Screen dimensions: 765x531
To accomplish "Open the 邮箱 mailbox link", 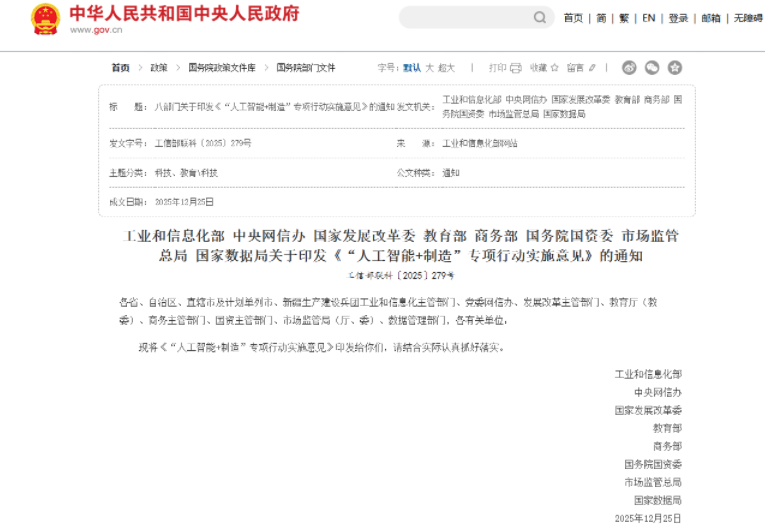I will click(x=710, y=18).
